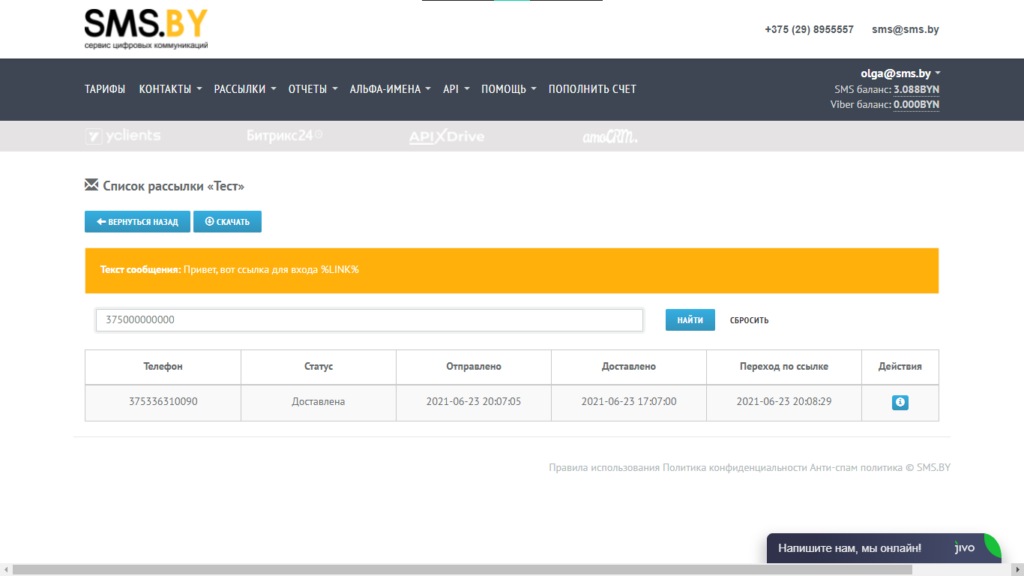Viewport: 1024px width, 576px height.
Task: Click the jivo chat logo
Action: (965, 548)
